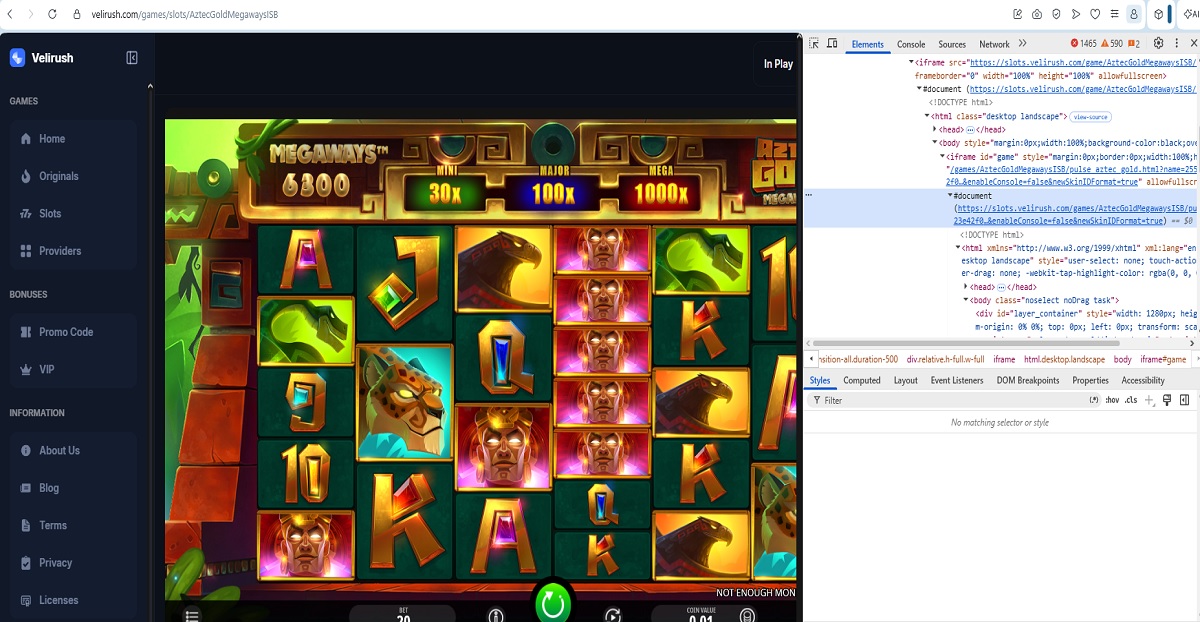Click the shield protection icon in the browser toolbar
1200x622 pixels.
[x=1057, y=15]
